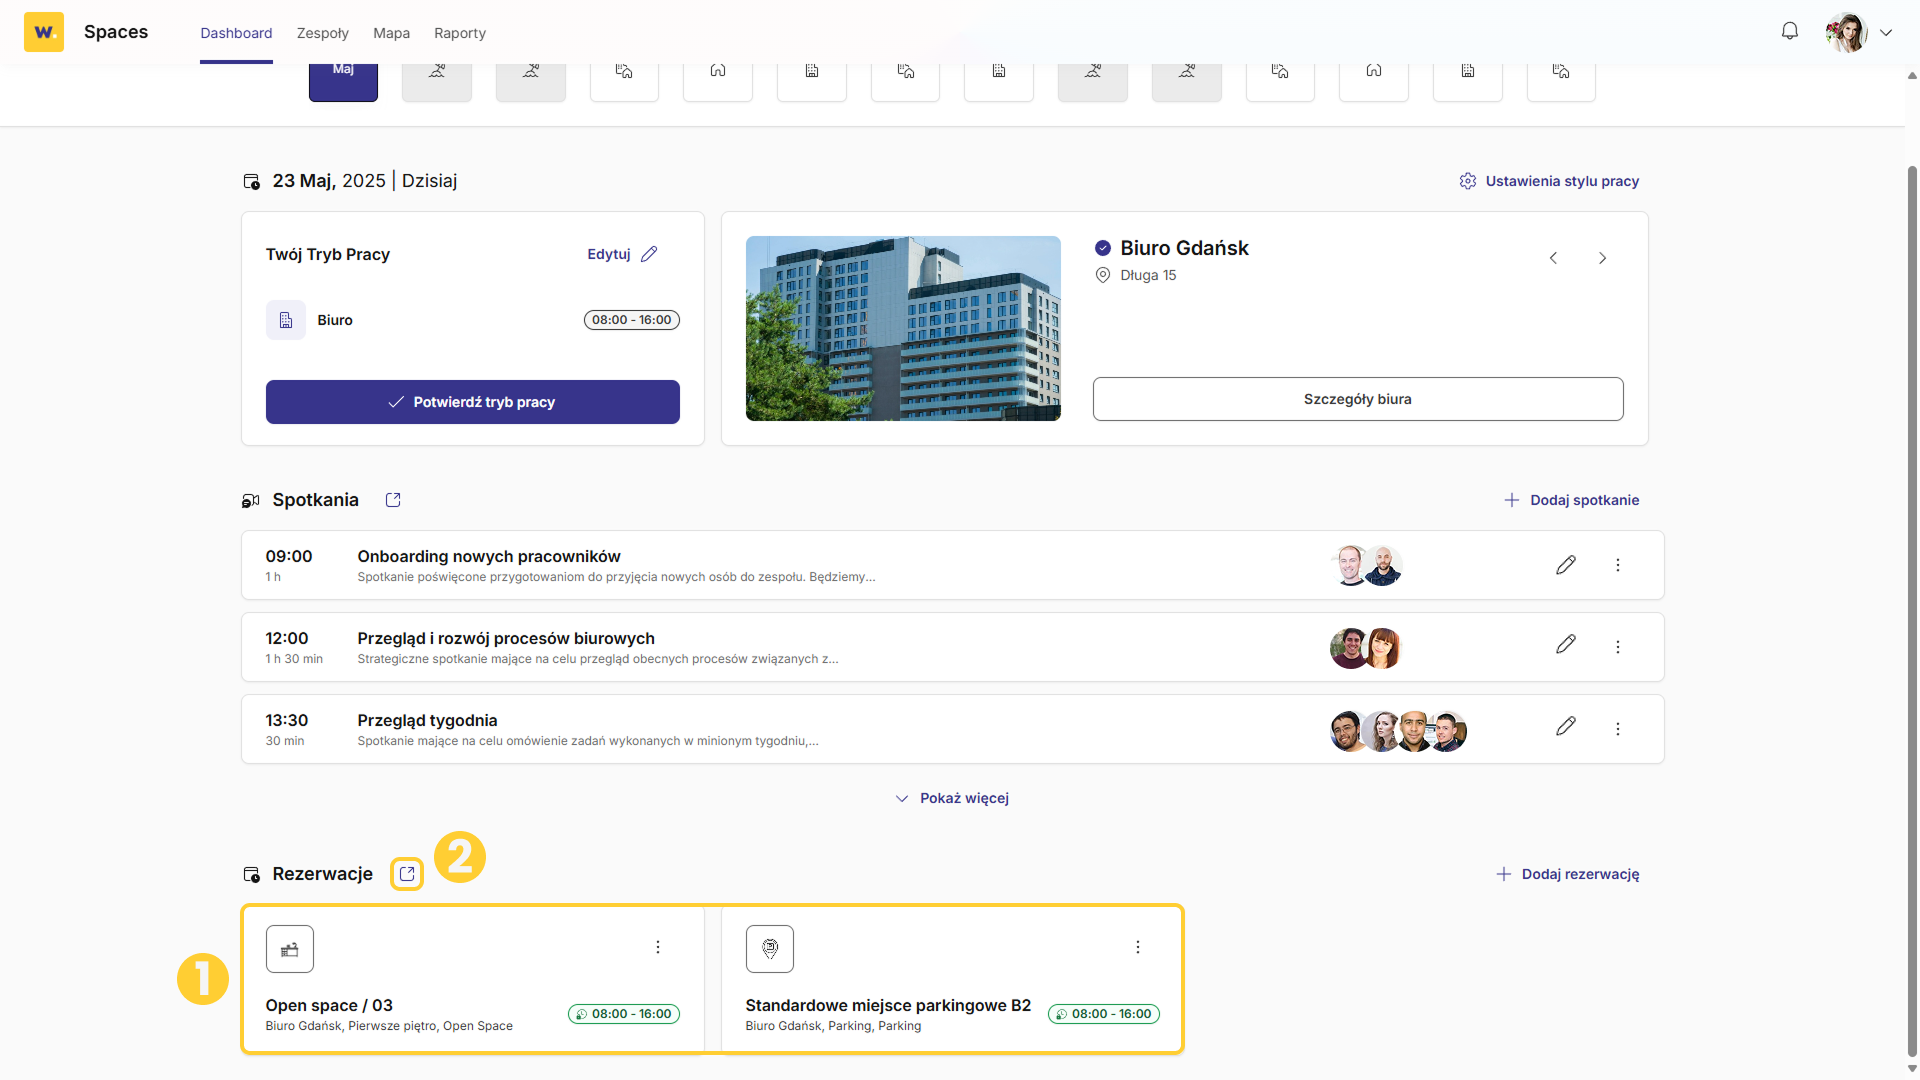Open three-dot menu for 12:00 meeting
1920x1080 pixels.
[1618, 647]
